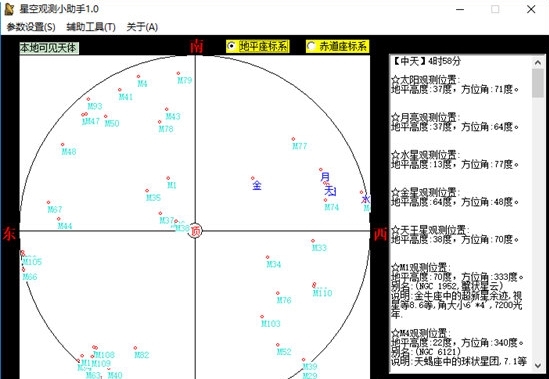Image resolution: width=549 pixels, height=379 pixels.
Task: Open the 关于(A) menu
Action: 142,27
